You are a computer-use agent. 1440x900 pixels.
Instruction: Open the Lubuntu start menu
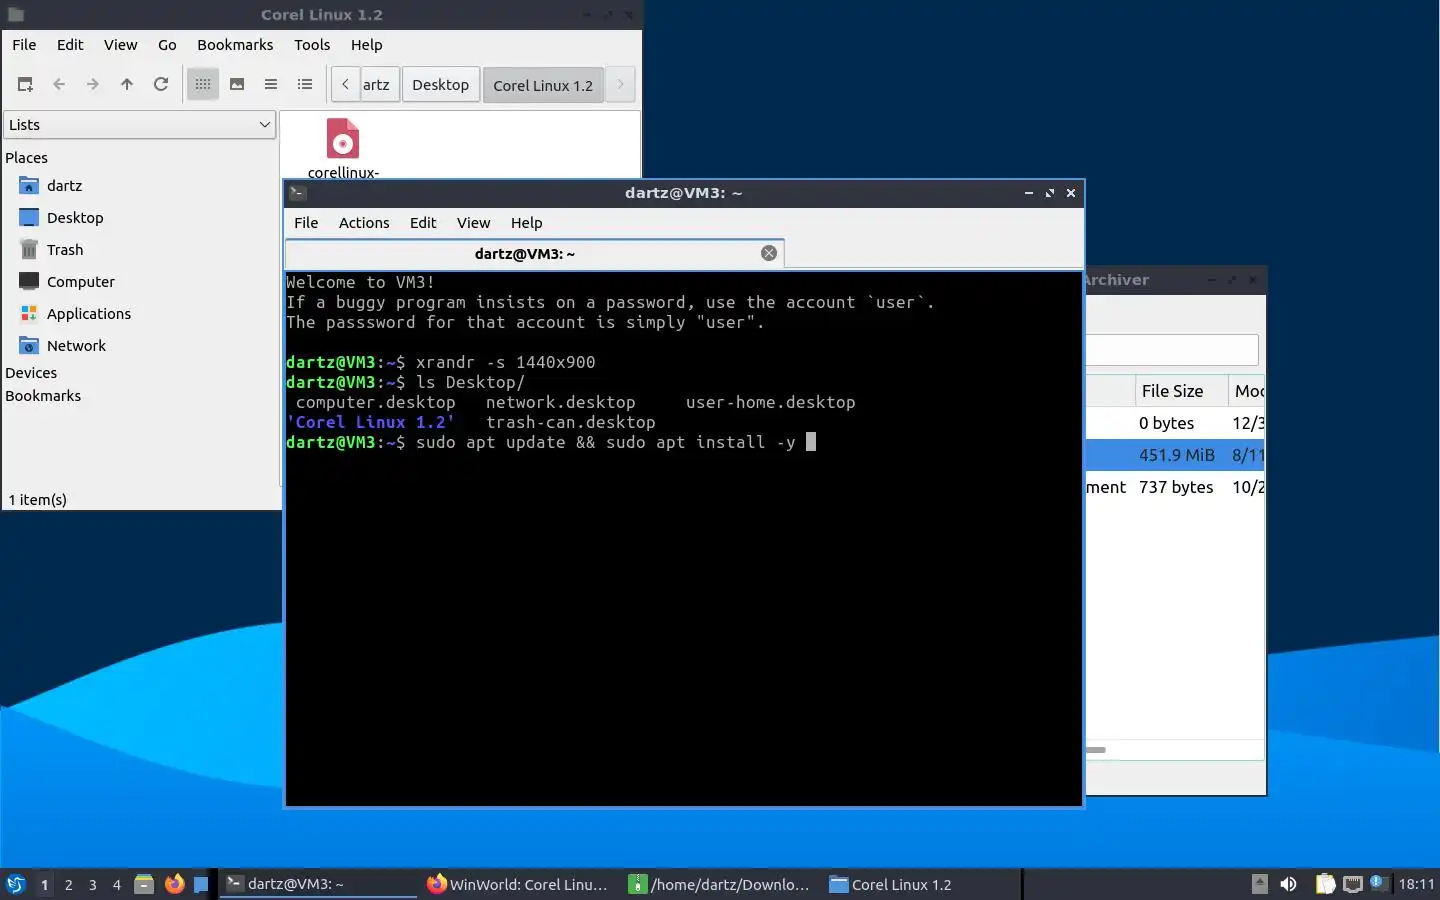[16, 884]
